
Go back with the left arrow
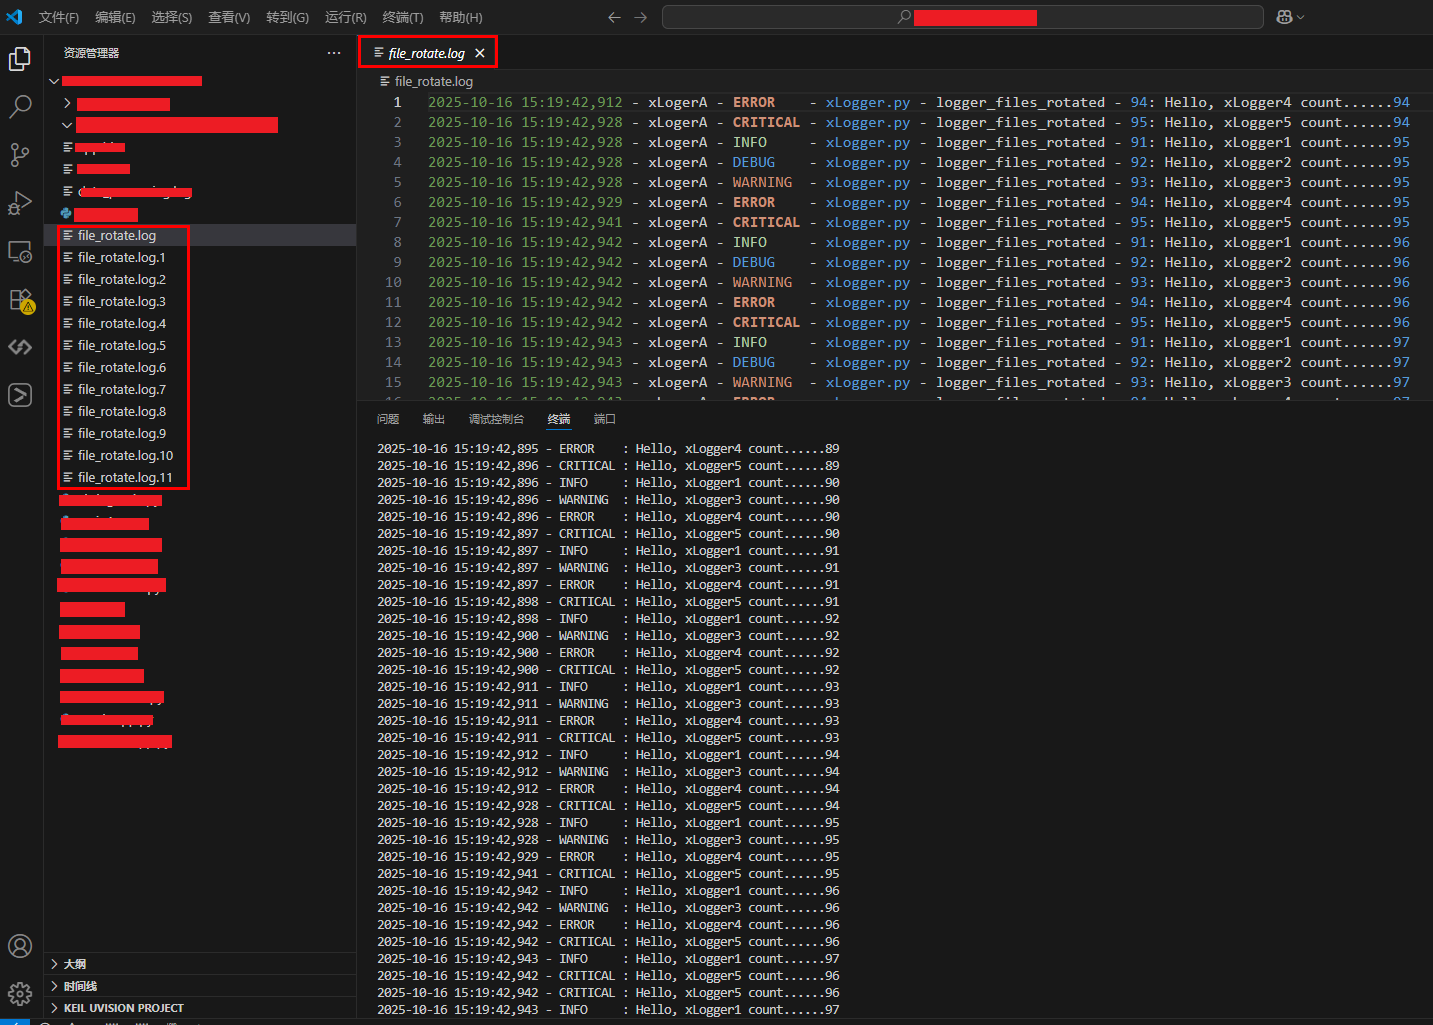click(x=614, y=17)
